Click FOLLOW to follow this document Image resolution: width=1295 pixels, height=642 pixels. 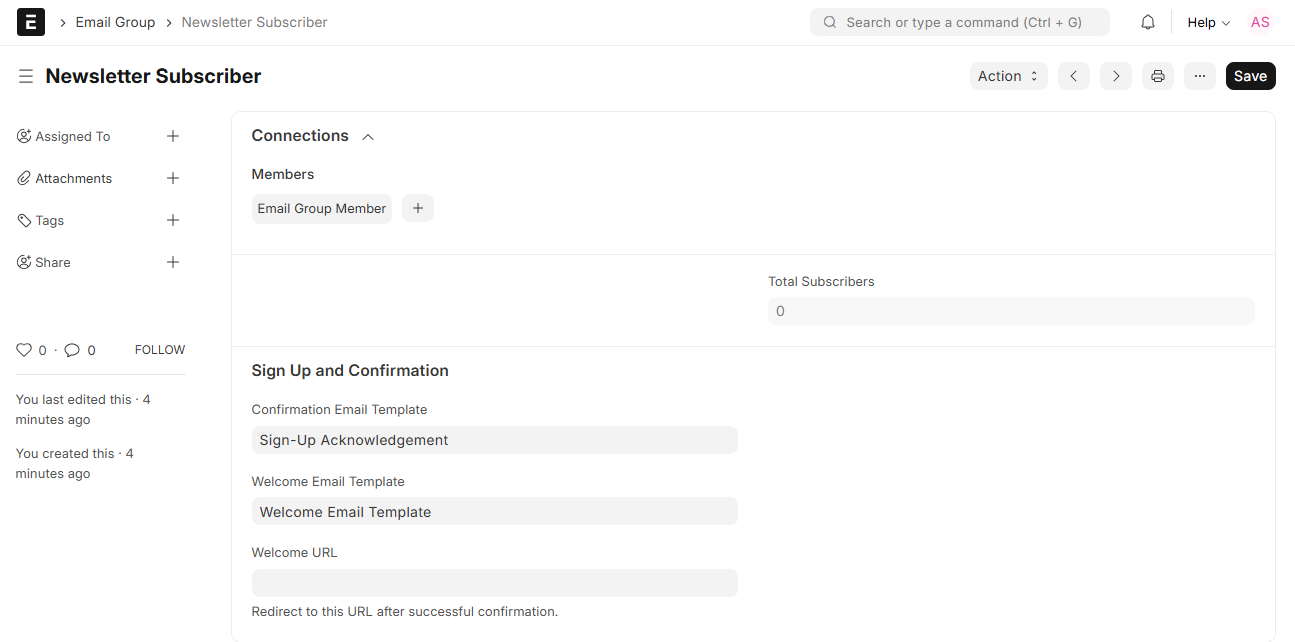point(159,349)
